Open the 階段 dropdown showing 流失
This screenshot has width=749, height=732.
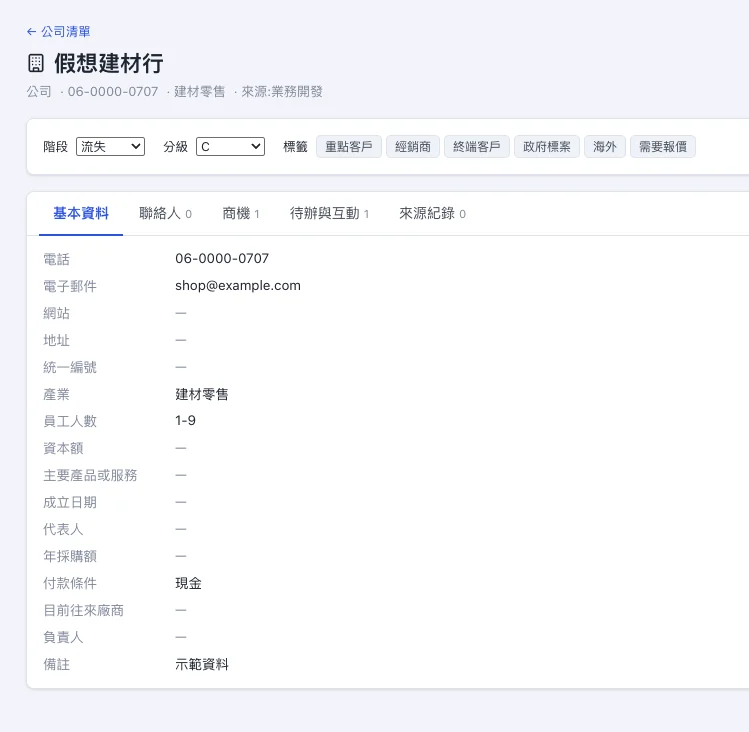tap(110, 146)
